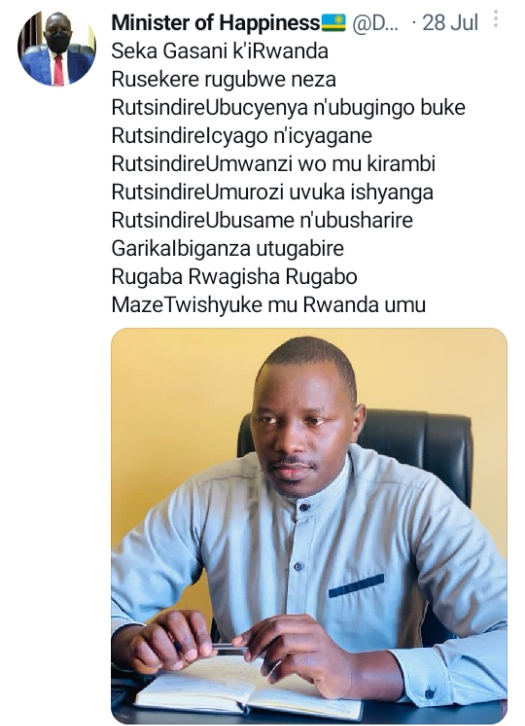Click text 'RutsindireUmwanzi wo mu kirambi'
Viewport: 525px width, 726px height.
point(274,164)
